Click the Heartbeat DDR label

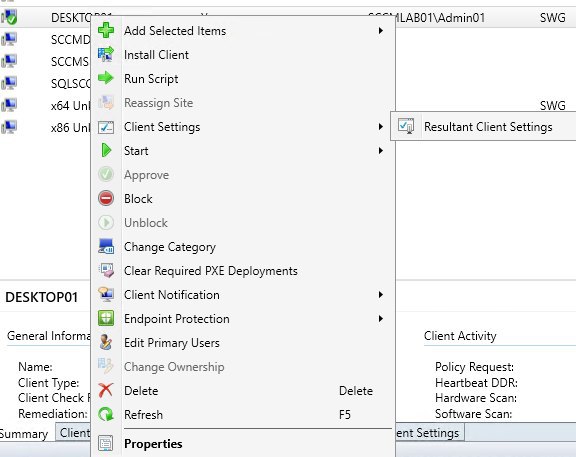coord(476,383)
